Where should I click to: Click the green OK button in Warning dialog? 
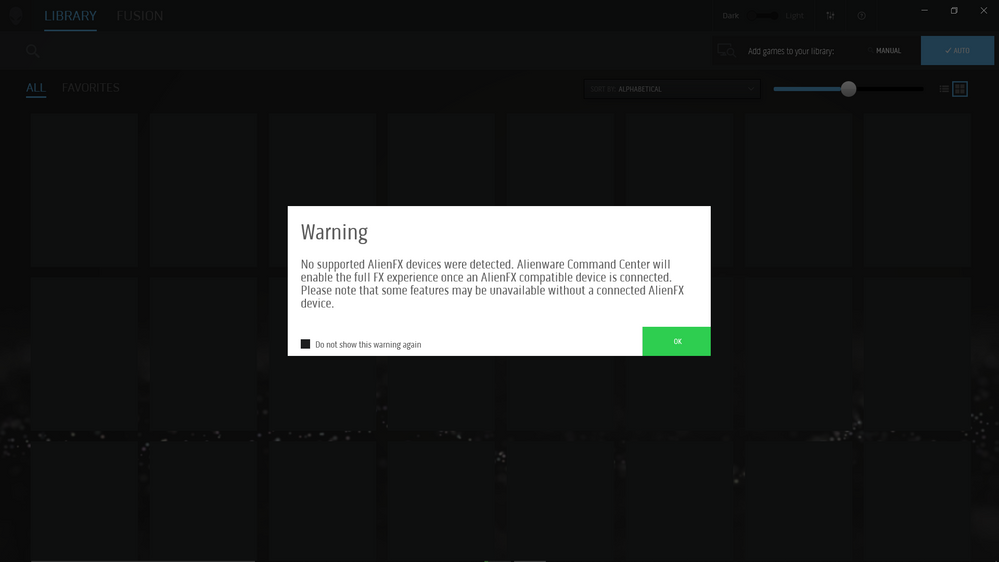coord(676,342)
